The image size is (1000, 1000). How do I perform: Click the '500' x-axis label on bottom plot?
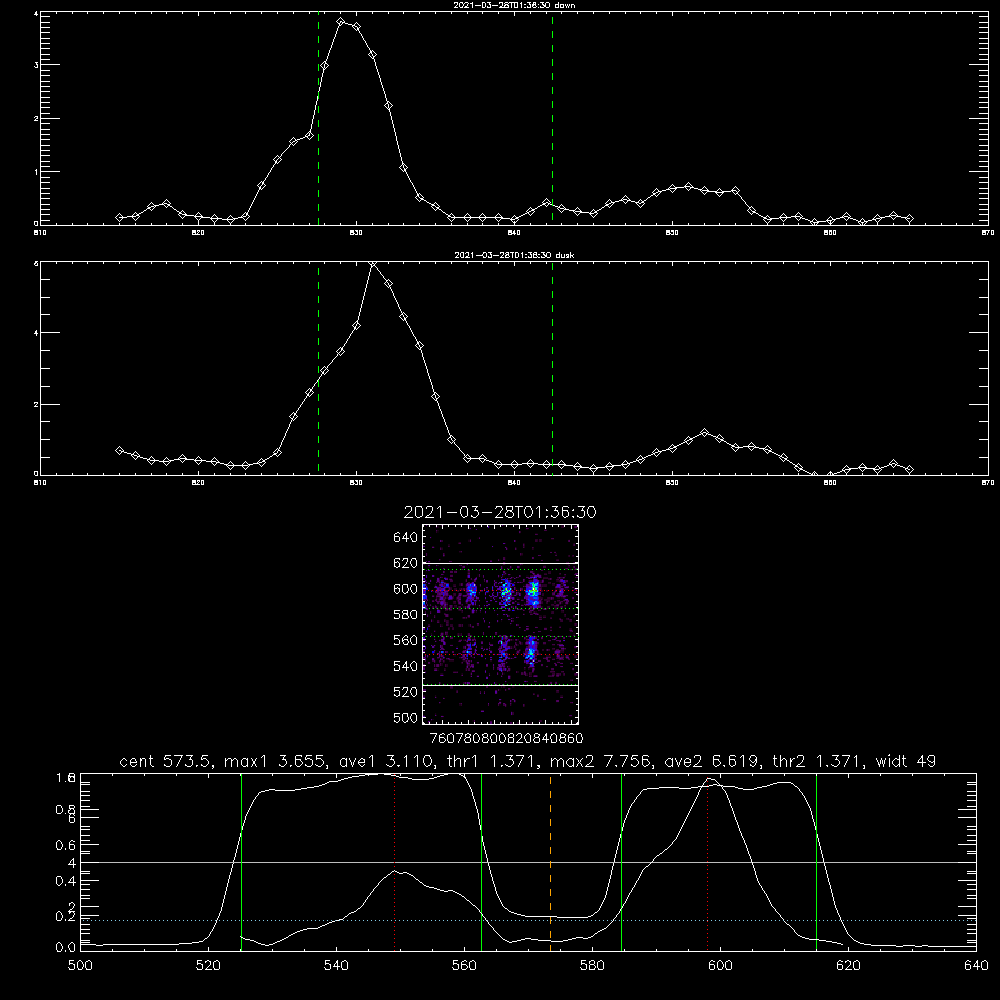coord(80,966)
